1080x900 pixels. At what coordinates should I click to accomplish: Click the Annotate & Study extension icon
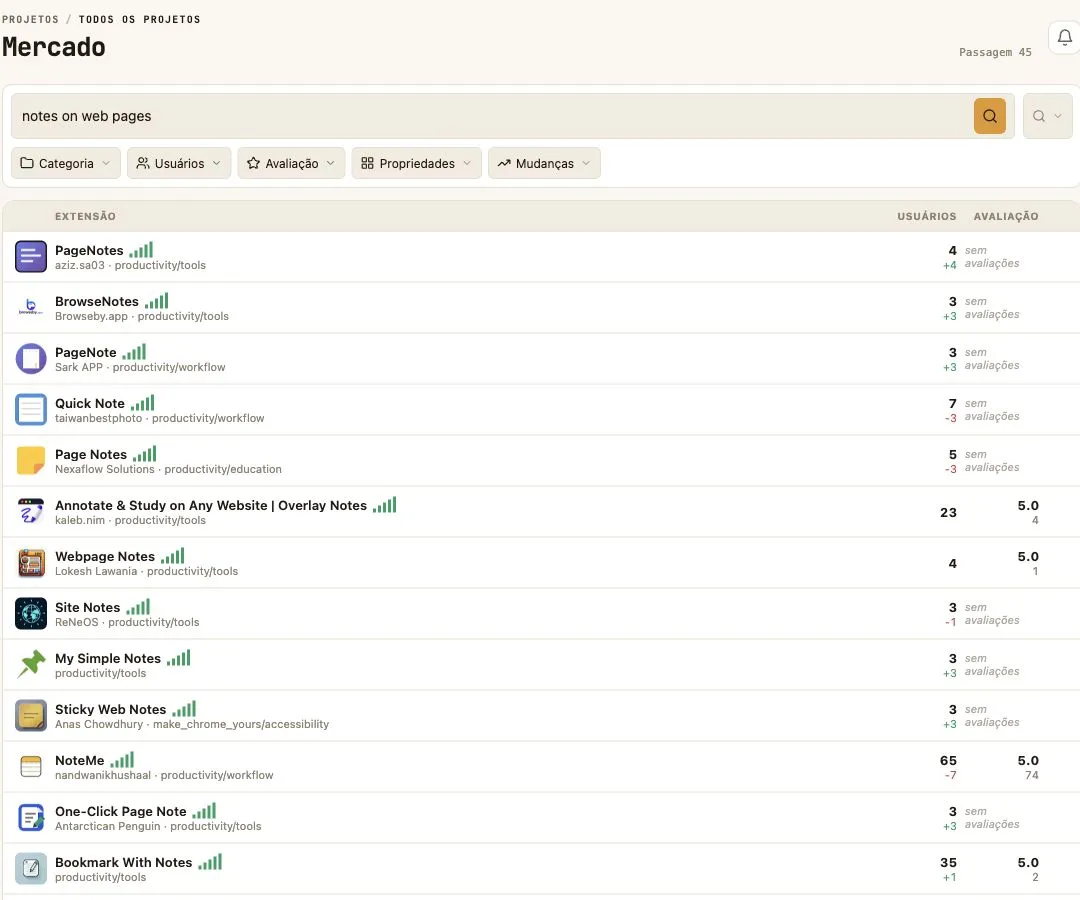31,512
